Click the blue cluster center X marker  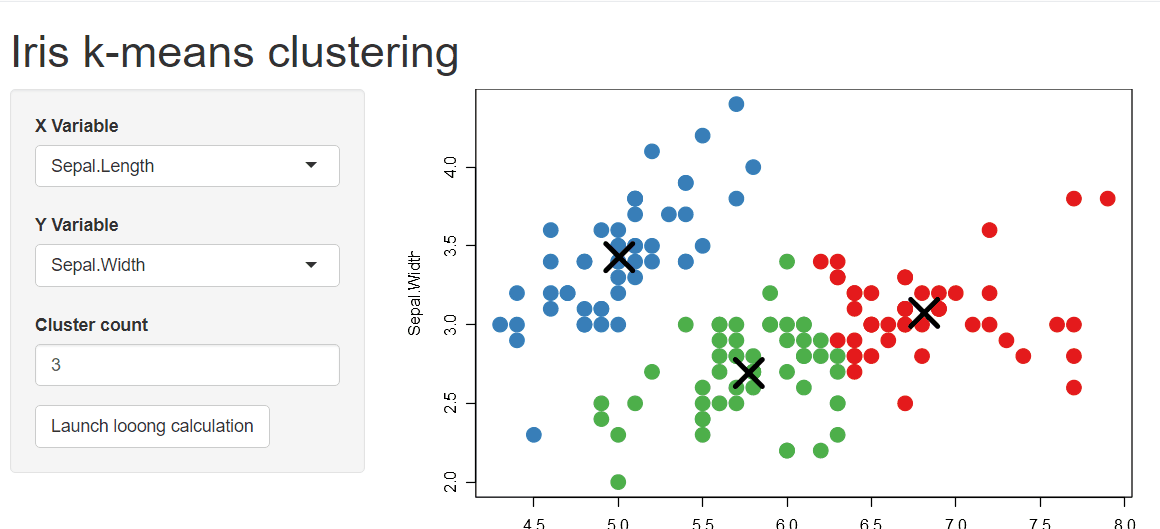pyautogui.click(x=619, y=256)
